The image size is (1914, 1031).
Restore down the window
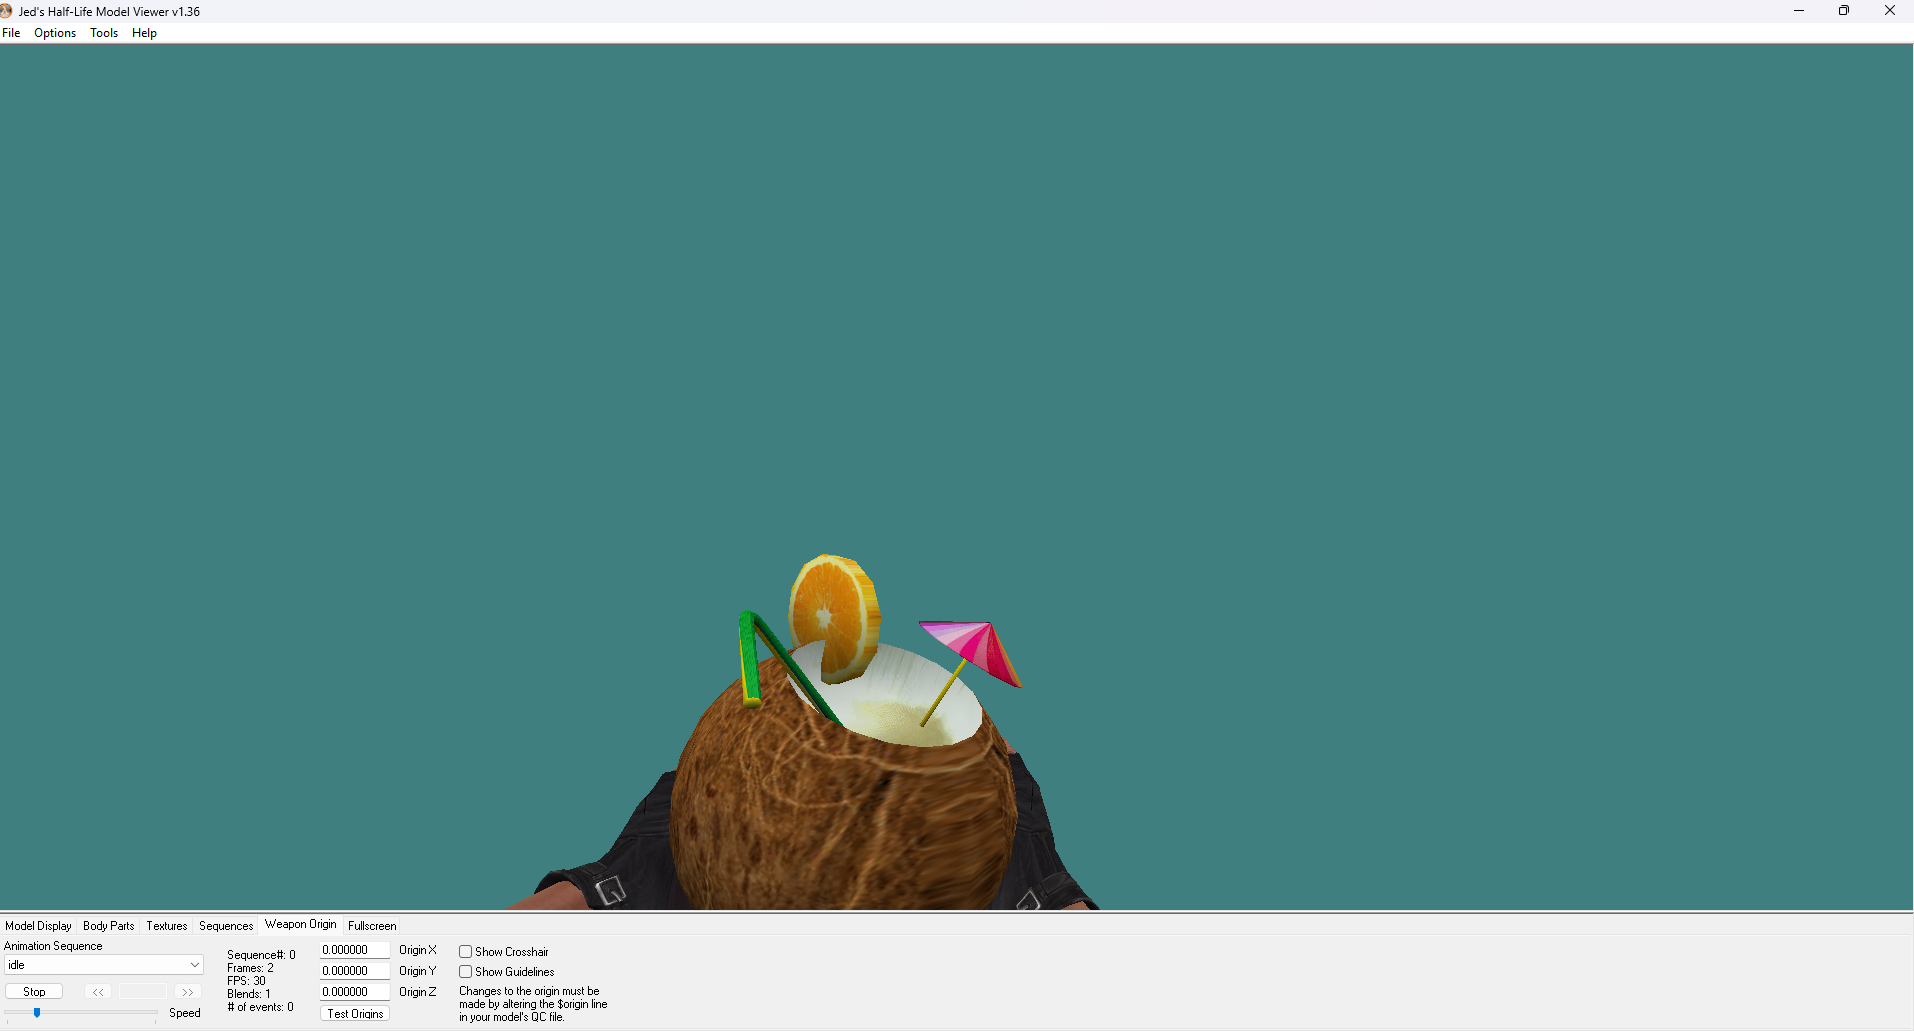pyautogui.click(x=1844, y=11)
